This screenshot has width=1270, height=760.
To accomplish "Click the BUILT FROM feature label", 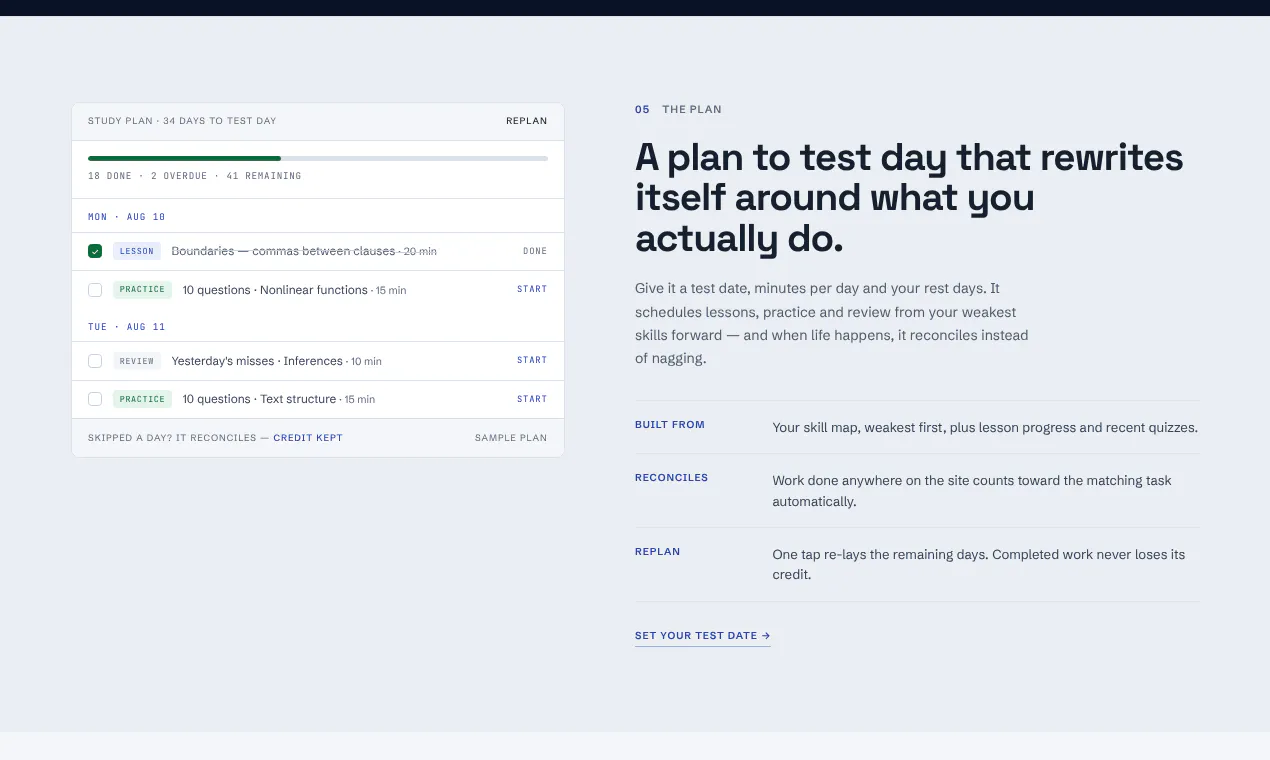I will [x=670, y=425].
